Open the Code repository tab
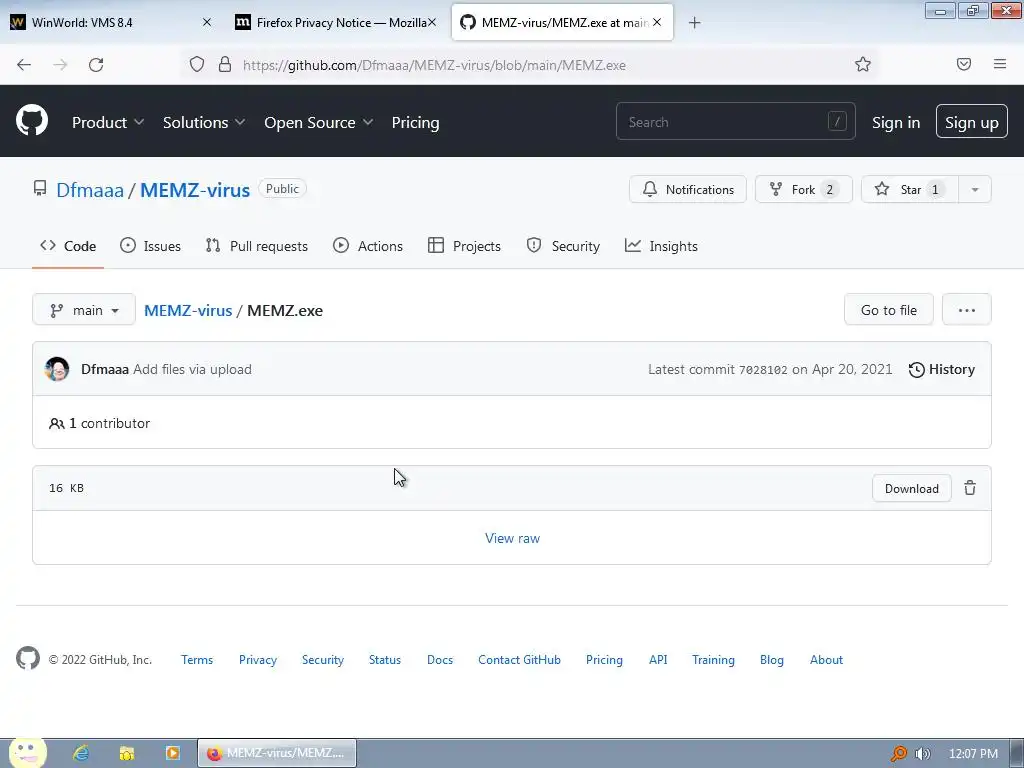The width and height of the screenshot is (1024, 768). [68, 246]
